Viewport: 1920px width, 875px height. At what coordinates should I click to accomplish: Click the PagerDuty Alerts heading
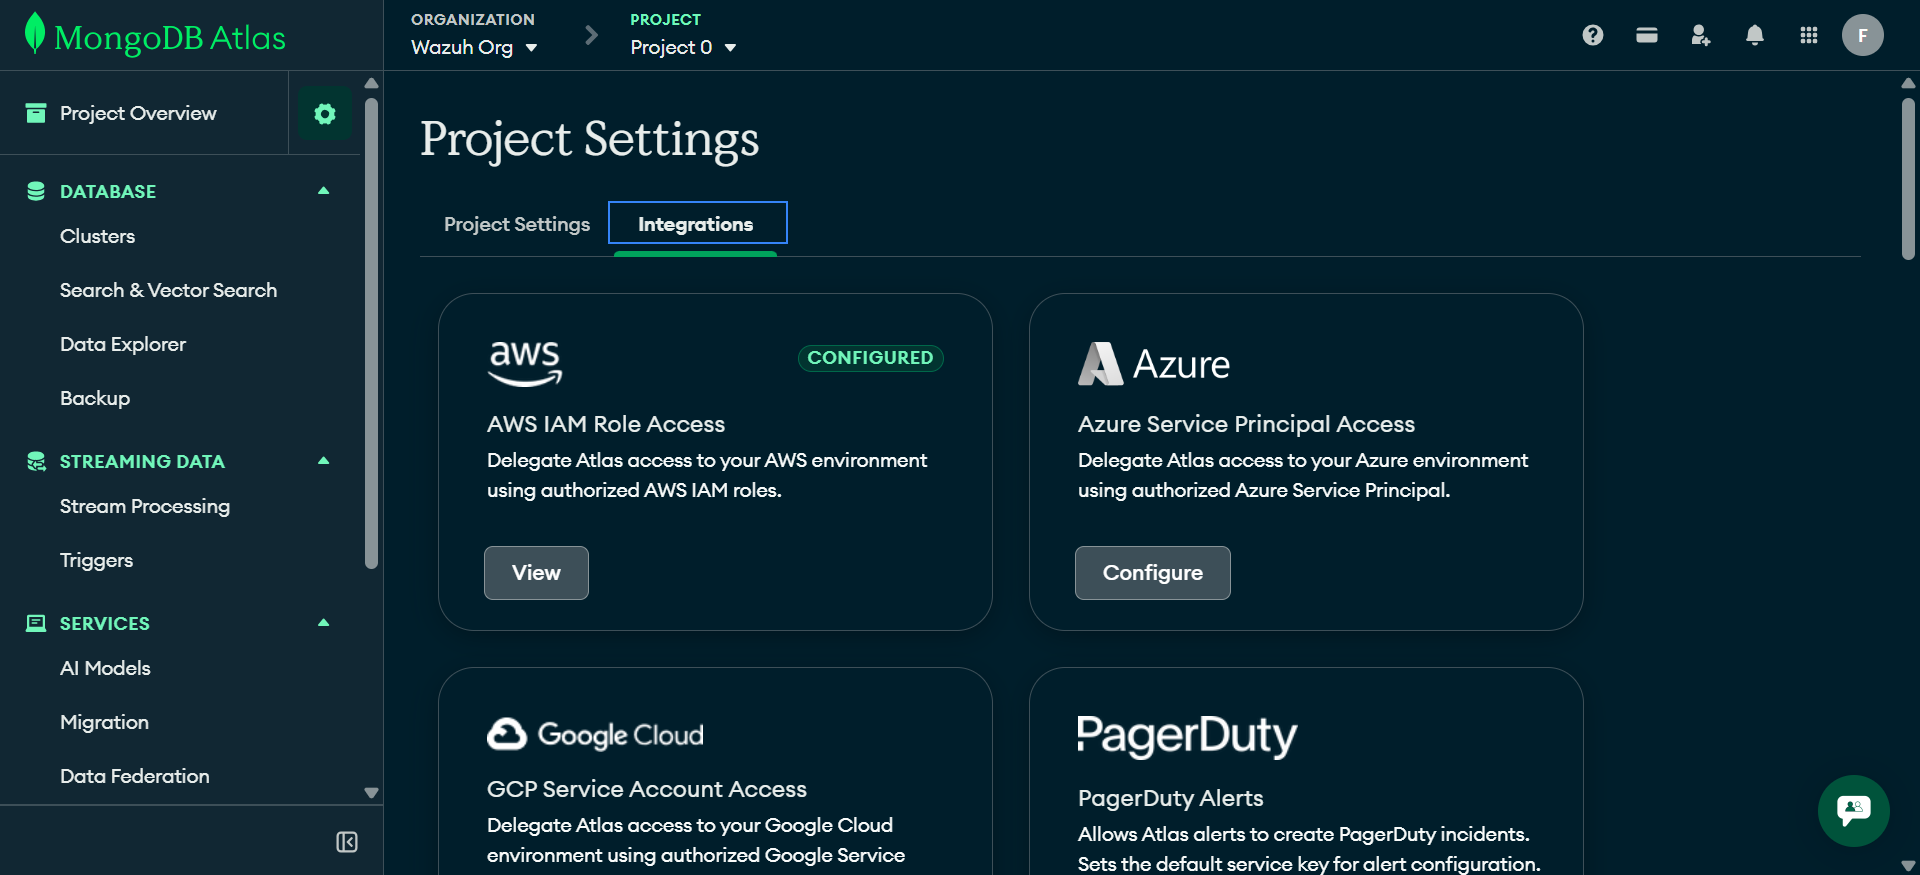tap(1170, 798)
